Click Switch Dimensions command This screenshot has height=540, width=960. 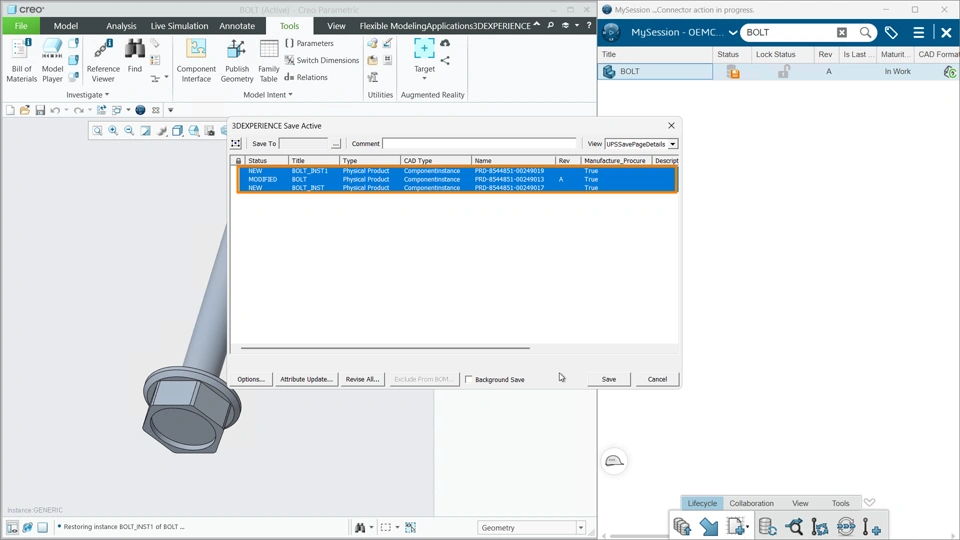point(321,60)
